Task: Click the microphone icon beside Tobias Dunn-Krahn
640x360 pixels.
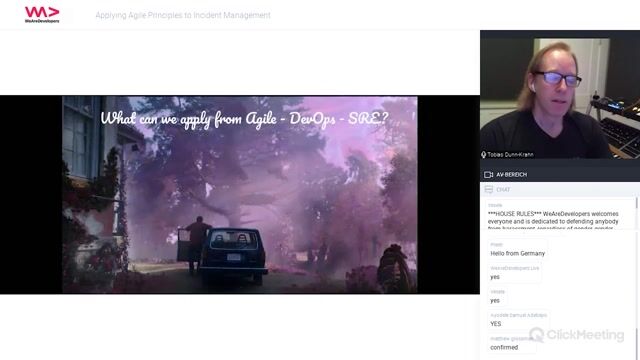Action: [x=483, y=155]
